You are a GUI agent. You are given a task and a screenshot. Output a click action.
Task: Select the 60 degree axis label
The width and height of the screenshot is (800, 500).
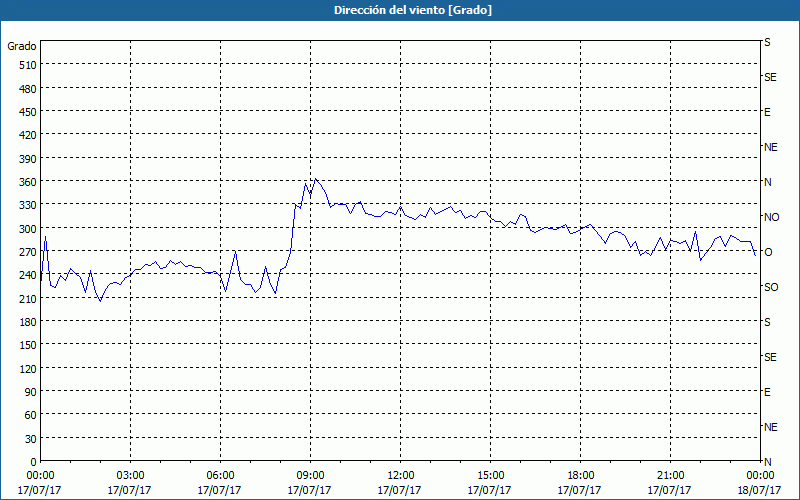[31, 416]
